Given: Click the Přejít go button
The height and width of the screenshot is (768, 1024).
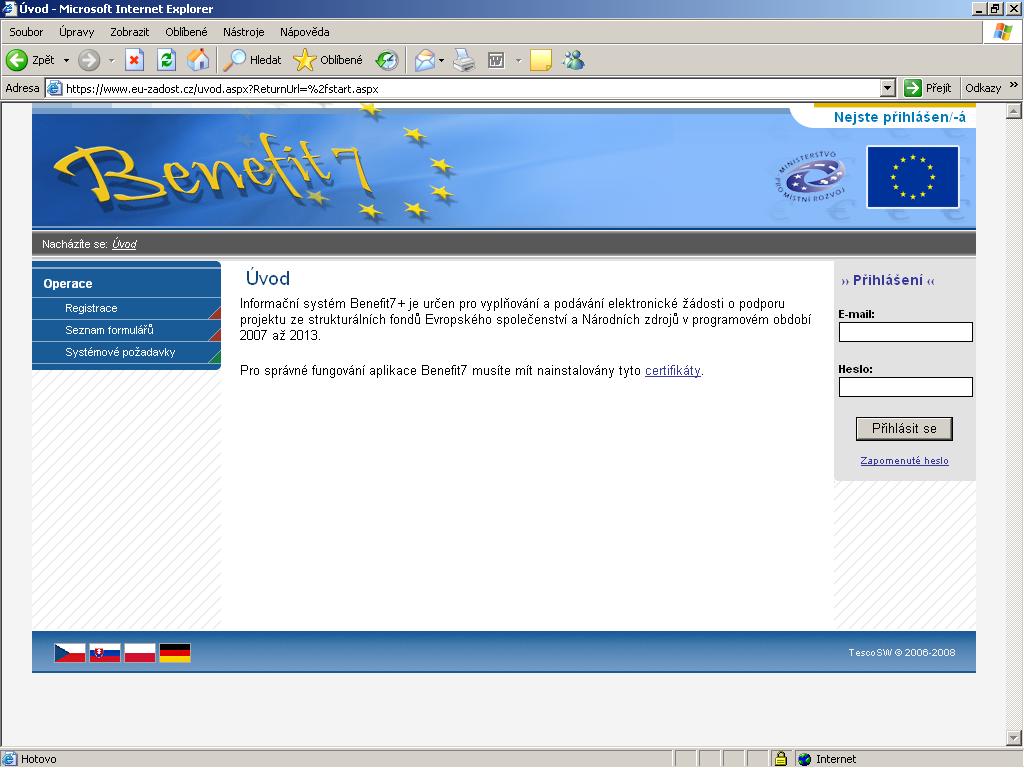Looking at the screenshot, I should coord(928,88).
